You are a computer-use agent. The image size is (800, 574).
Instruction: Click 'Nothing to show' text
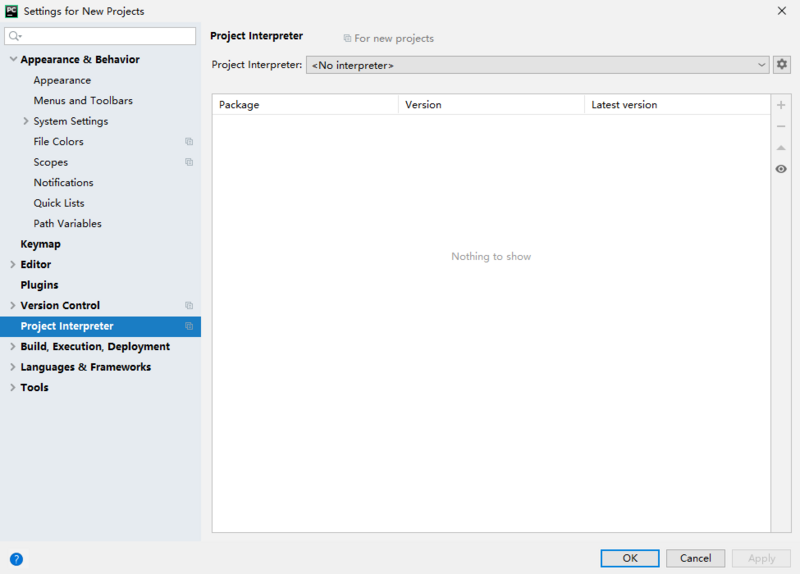(491, 256)
